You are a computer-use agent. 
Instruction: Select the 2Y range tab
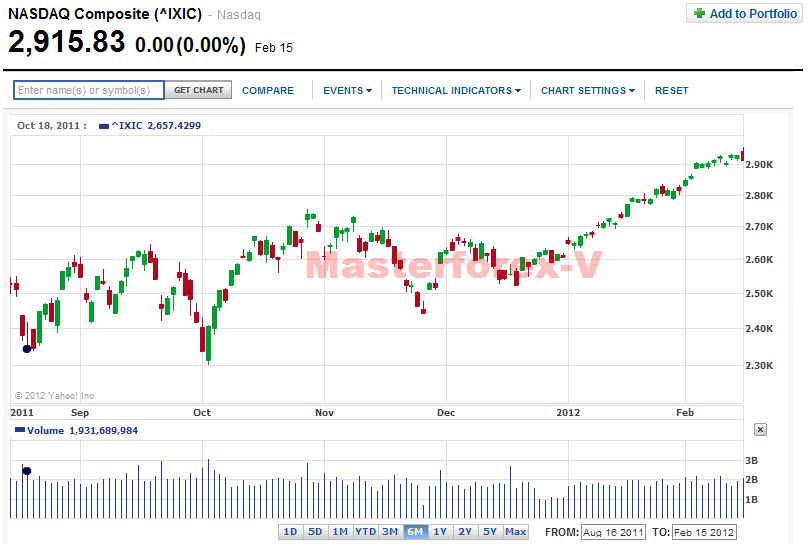coord(465,532)
